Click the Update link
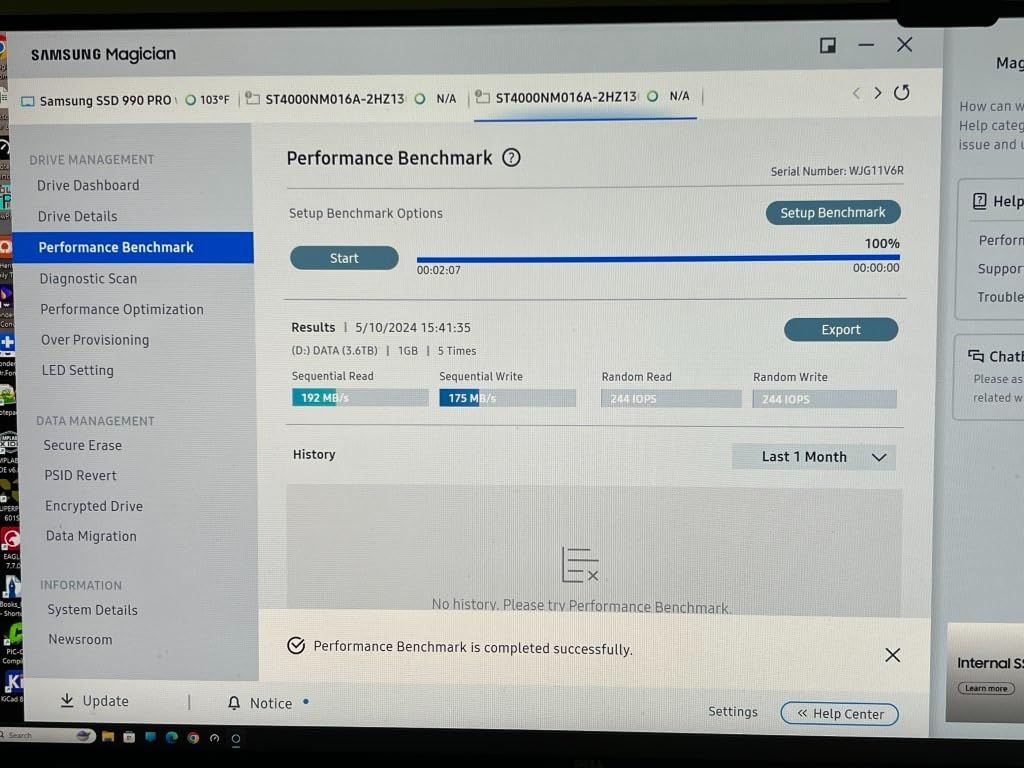 tap(106, 701)
